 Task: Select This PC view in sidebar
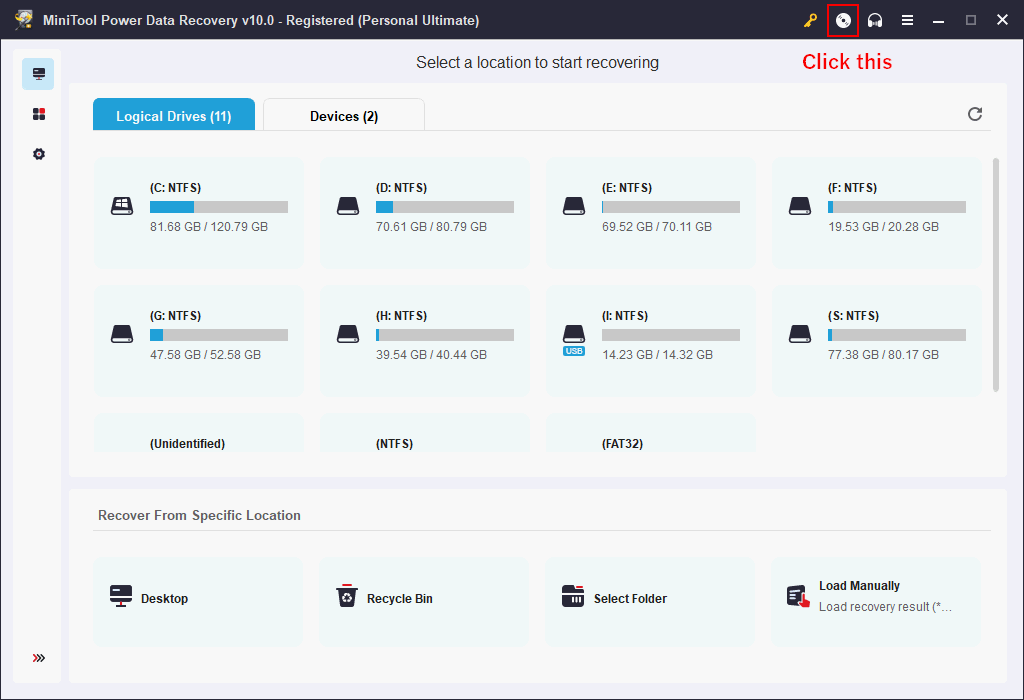pyautogui.click(x=39, y=74)
